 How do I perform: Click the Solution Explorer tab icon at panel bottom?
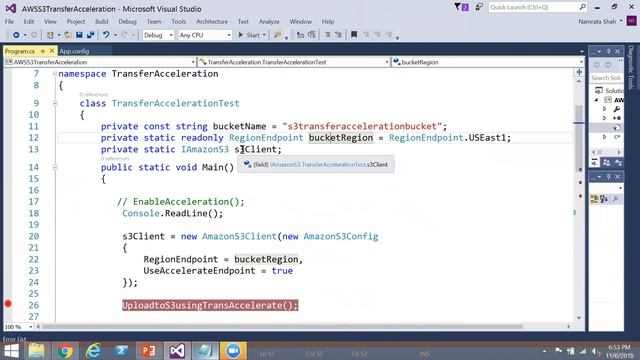595,162
